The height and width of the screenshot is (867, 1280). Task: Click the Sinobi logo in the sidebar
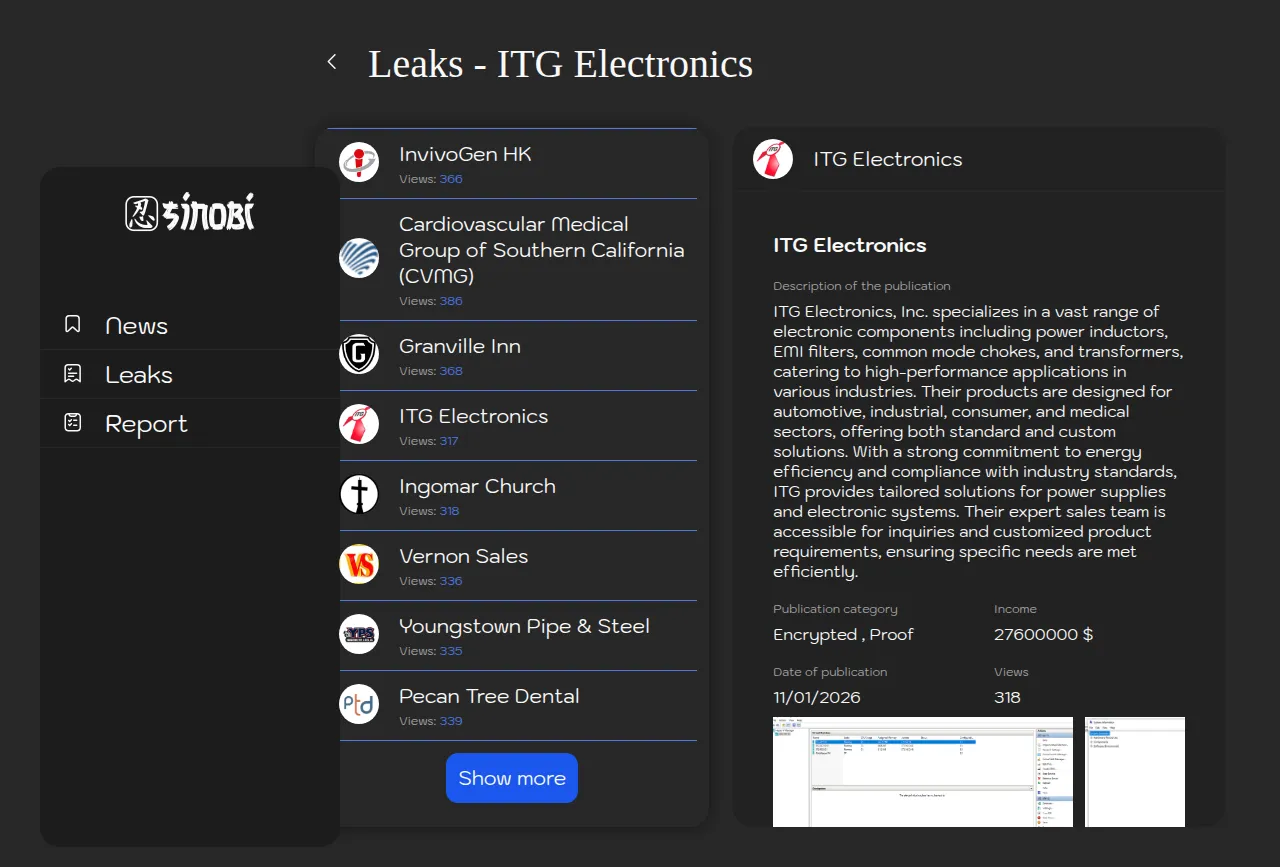point(190,212)
